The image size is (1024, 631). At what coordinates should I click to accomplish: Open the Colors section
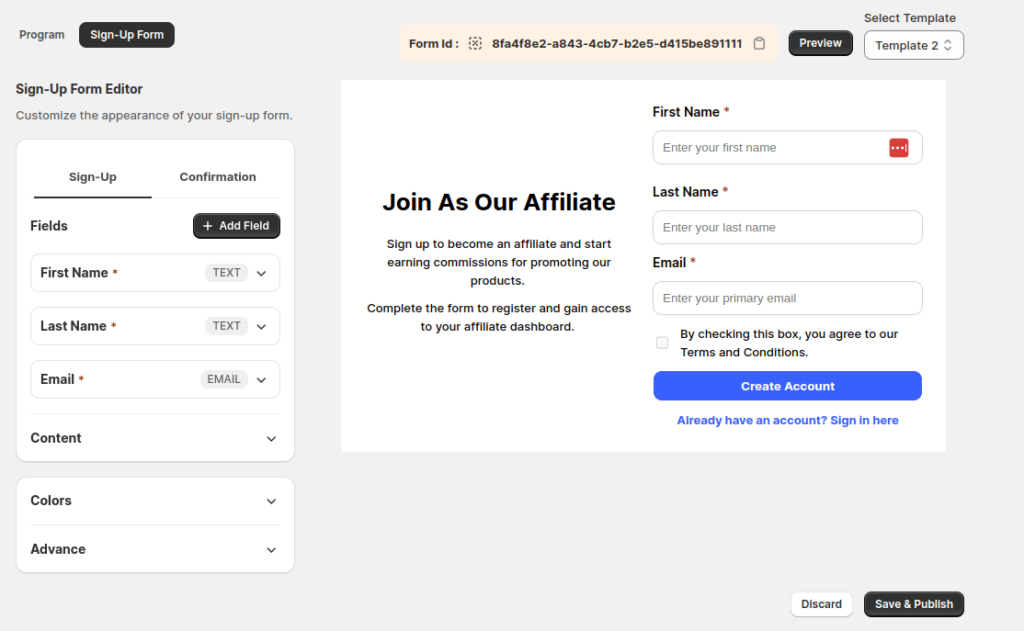[x=270, y=501]
